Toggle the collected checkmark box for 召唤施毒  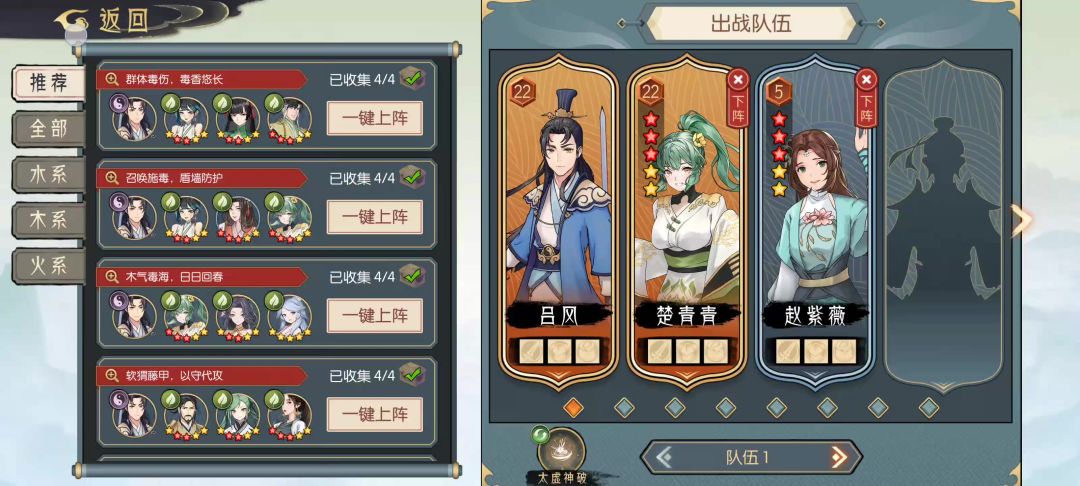point(412,178)
